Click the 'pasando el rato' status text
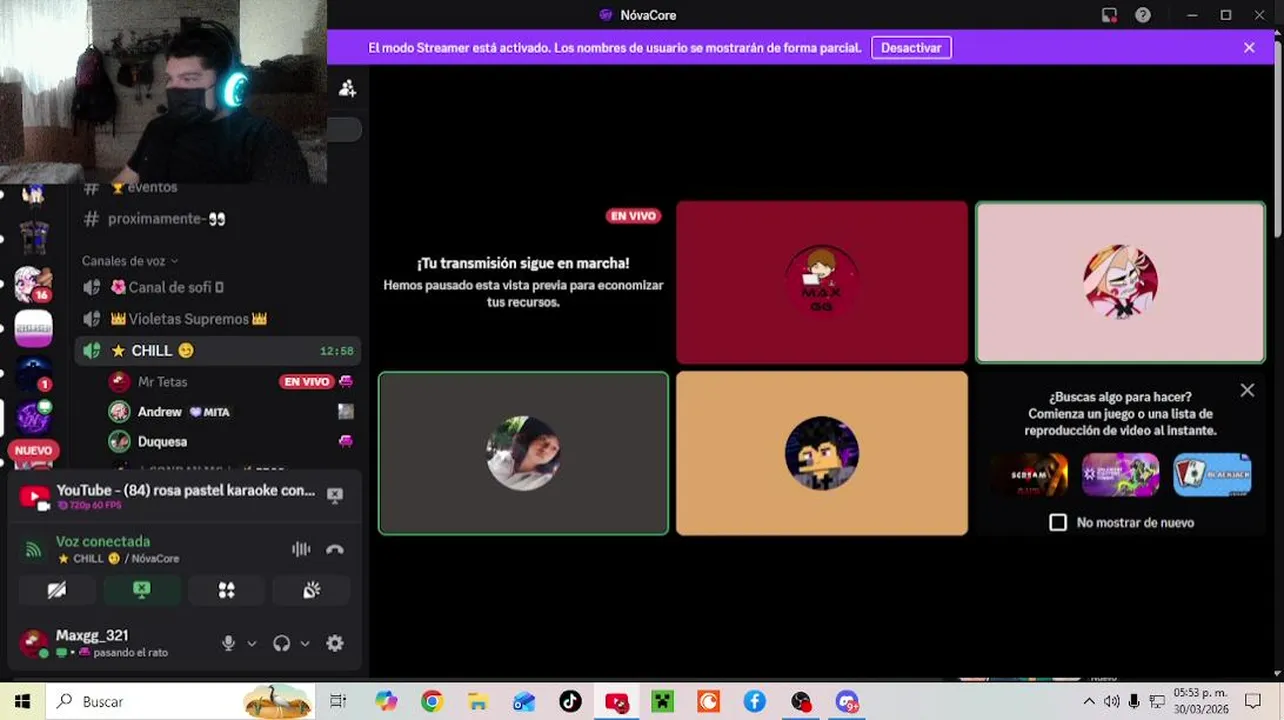Image resolution: width=1284 pixels, height=720 pixels. point(130,653)
